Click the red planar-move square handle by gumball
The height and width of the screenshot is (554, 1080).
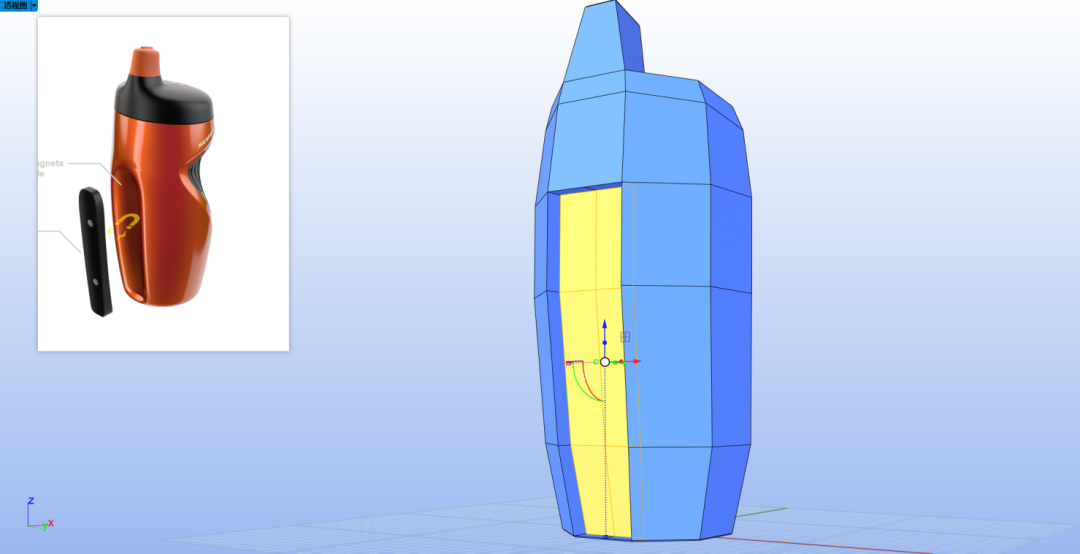click(x=625, y=337)
